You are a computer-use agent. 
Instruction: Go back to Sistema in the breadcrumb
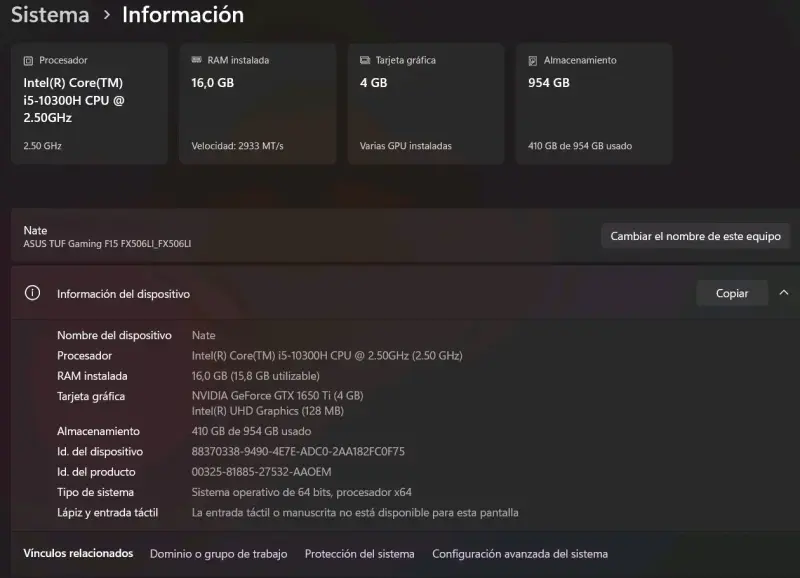tap(50, 15)
